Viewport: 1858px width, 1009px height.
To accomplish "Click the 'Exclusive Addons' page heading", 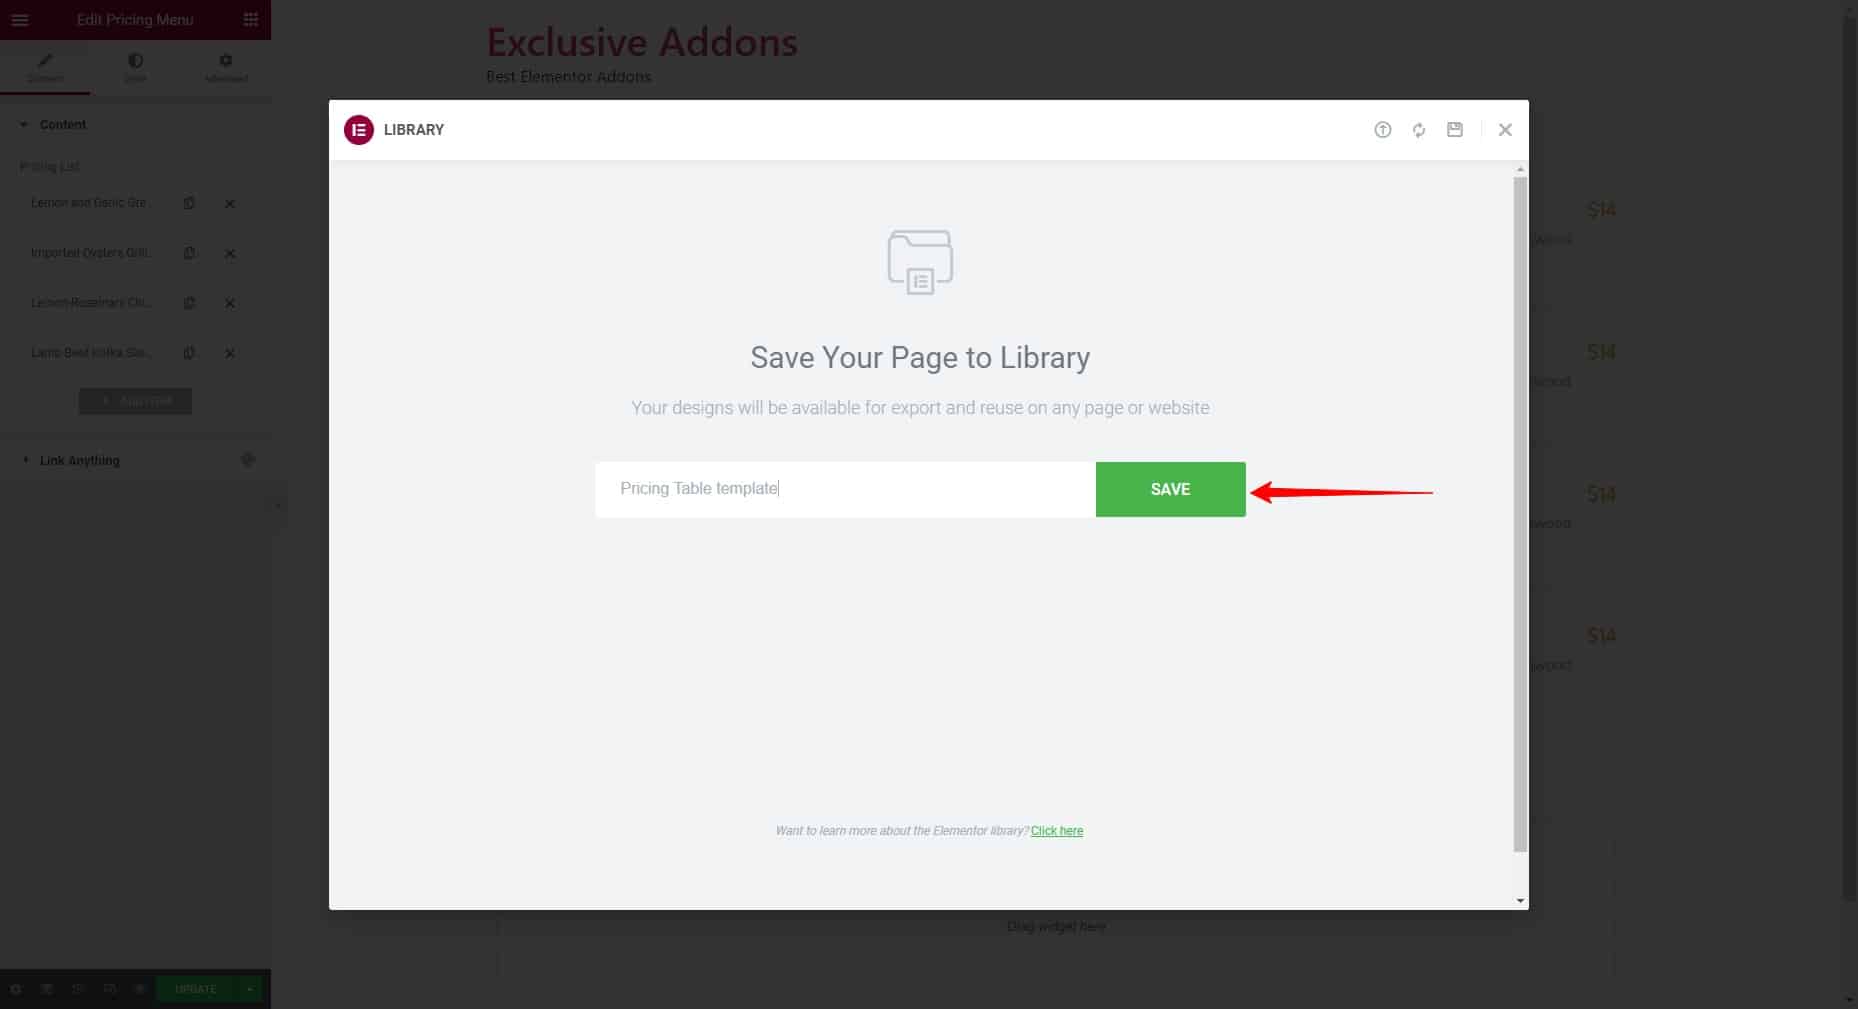I will point(642,42).
